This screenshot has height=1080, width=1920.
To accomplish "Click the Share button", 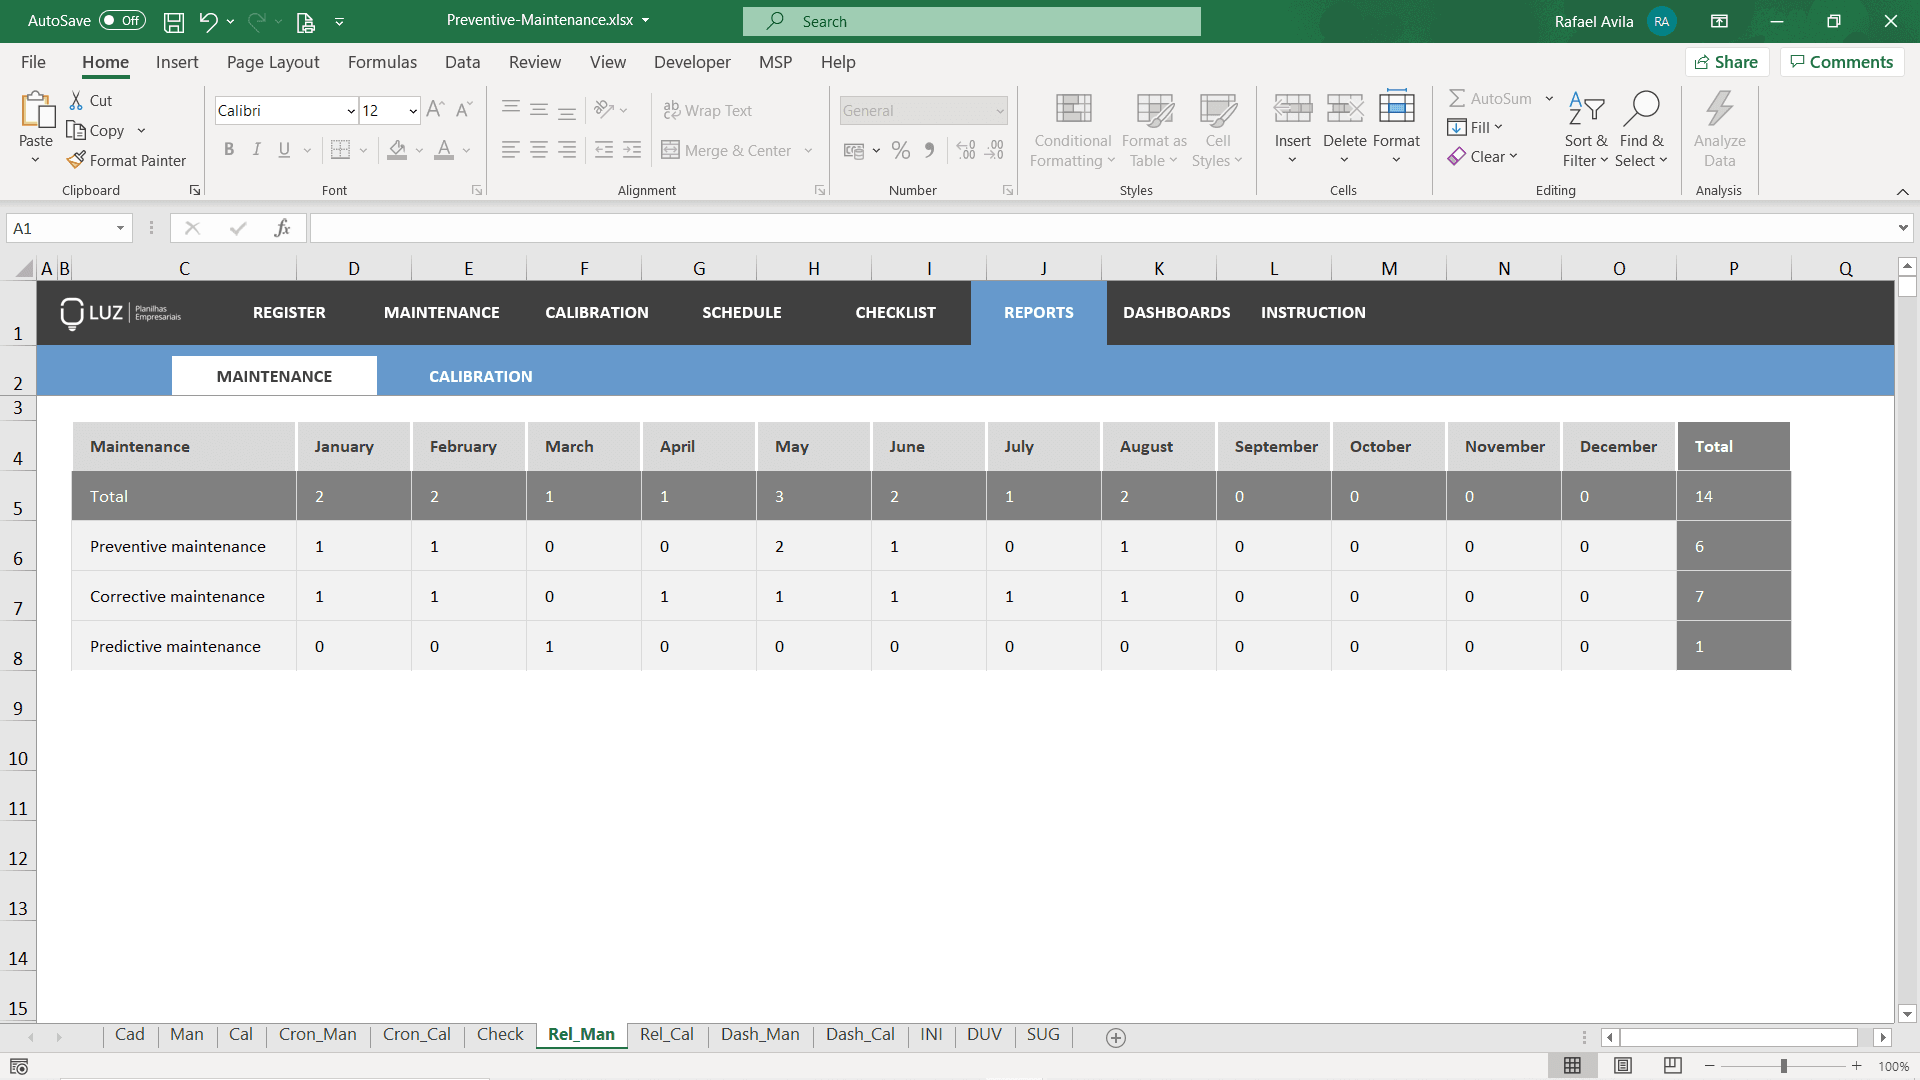I will point(1727,61).
